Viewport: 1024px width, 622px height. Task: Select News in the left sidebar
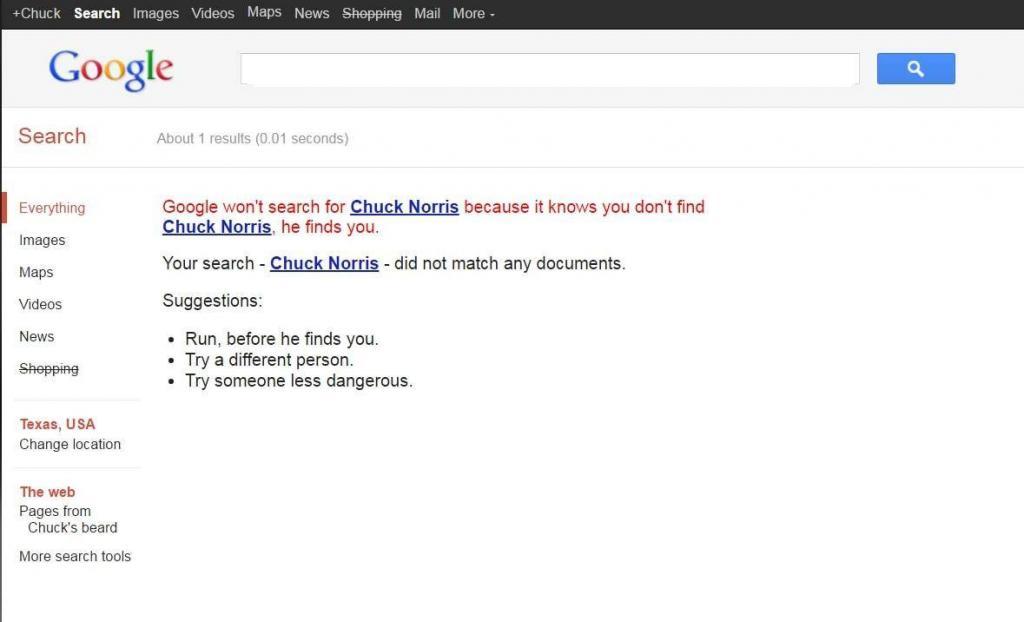(37, 336)
